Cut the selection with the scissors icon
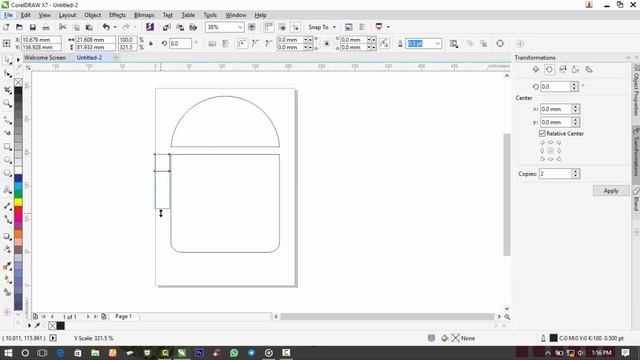 (x=62, y=27)
